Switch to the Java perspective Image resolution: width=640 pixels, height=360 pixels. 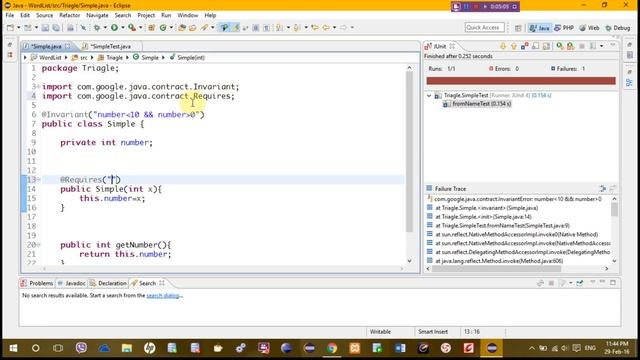pyautogui.click(x=539, y=28)
